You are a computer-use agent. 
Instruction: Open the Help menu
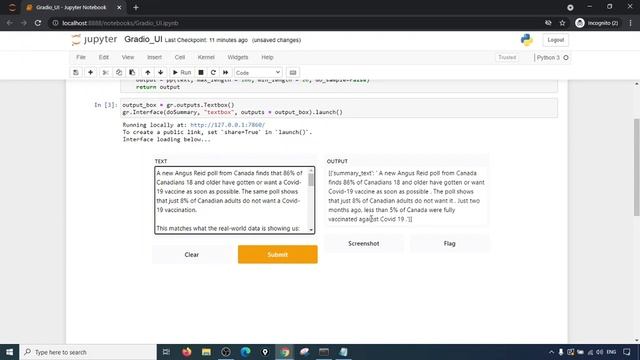(267, 58)
